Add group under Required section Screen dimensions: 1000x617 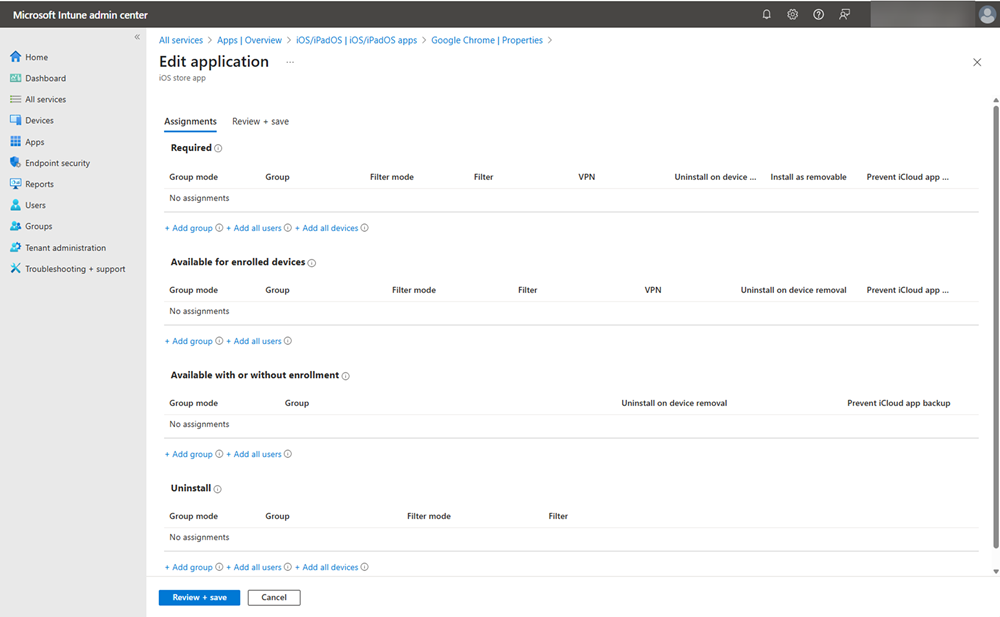pyautogui.click(x=188, y=228)
